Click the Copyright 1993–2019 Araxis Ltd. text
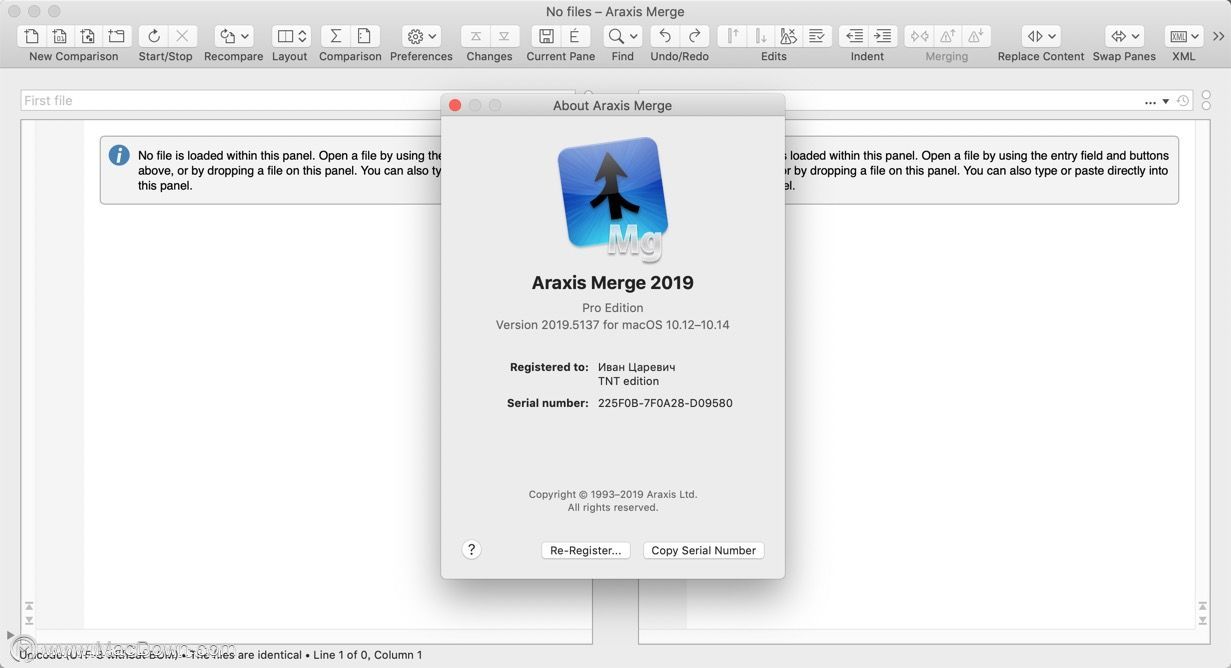Image resolution: width=1231 pixels, height=668 pixels. coord(613,494)
